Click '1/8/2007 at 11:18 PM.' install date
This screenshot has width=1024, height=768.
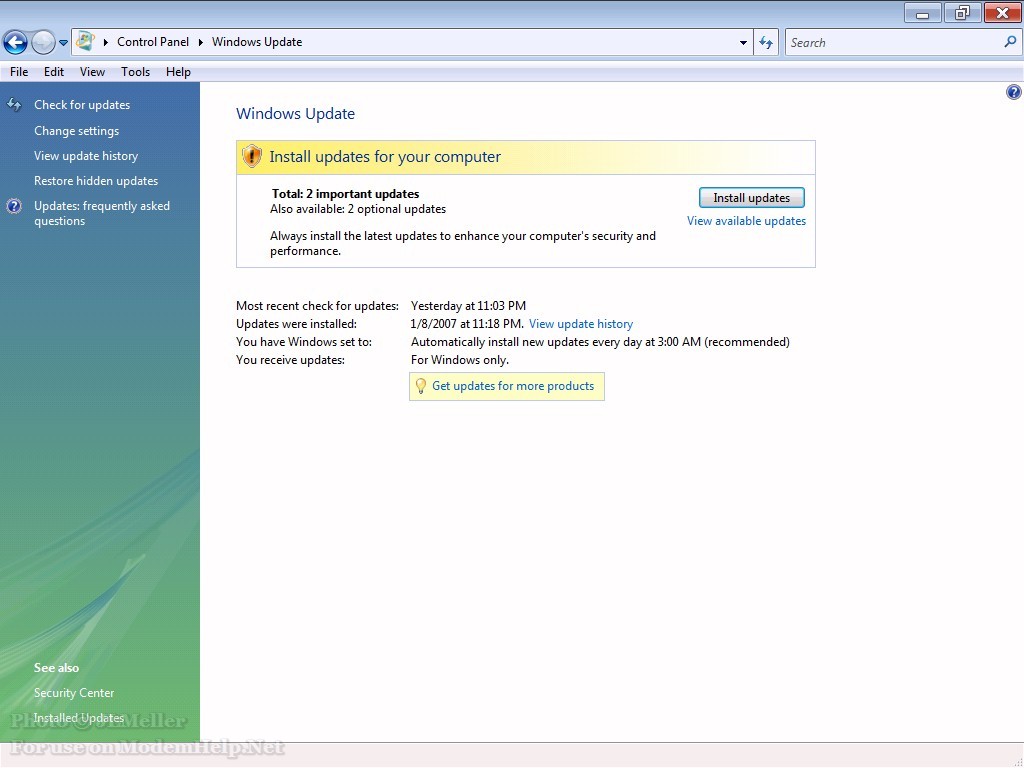pyautogui.click(x=467, y=324)
